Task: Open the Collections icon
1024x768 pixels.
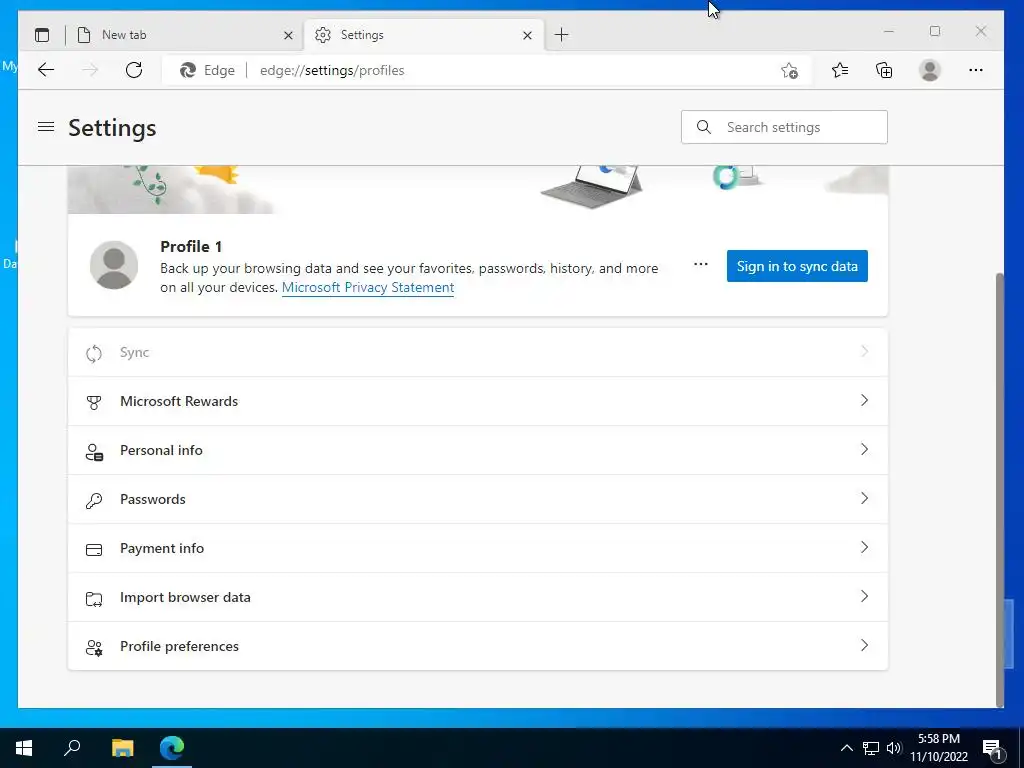Action: pyautogui.click(x=884, y=70)
